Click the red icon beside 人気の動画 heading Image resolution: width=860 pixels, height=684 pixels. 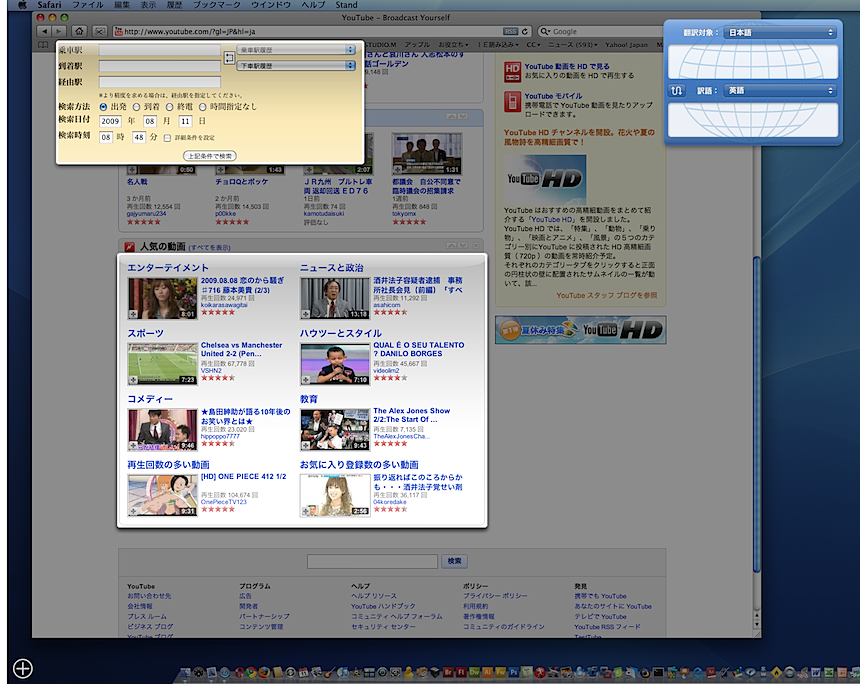(x=129, y=247)
